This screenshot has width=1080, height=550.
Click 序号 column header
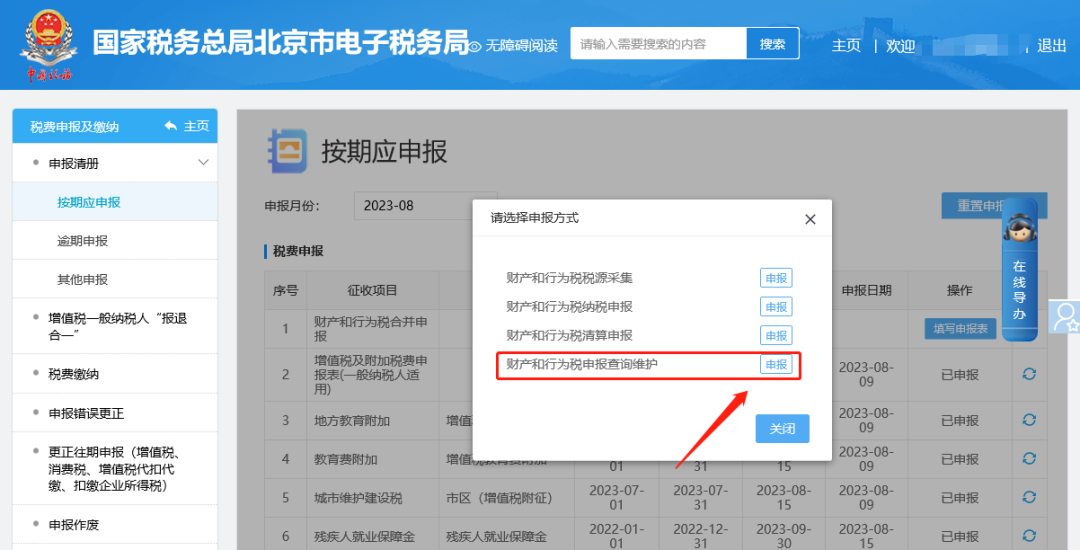point(285,290)
